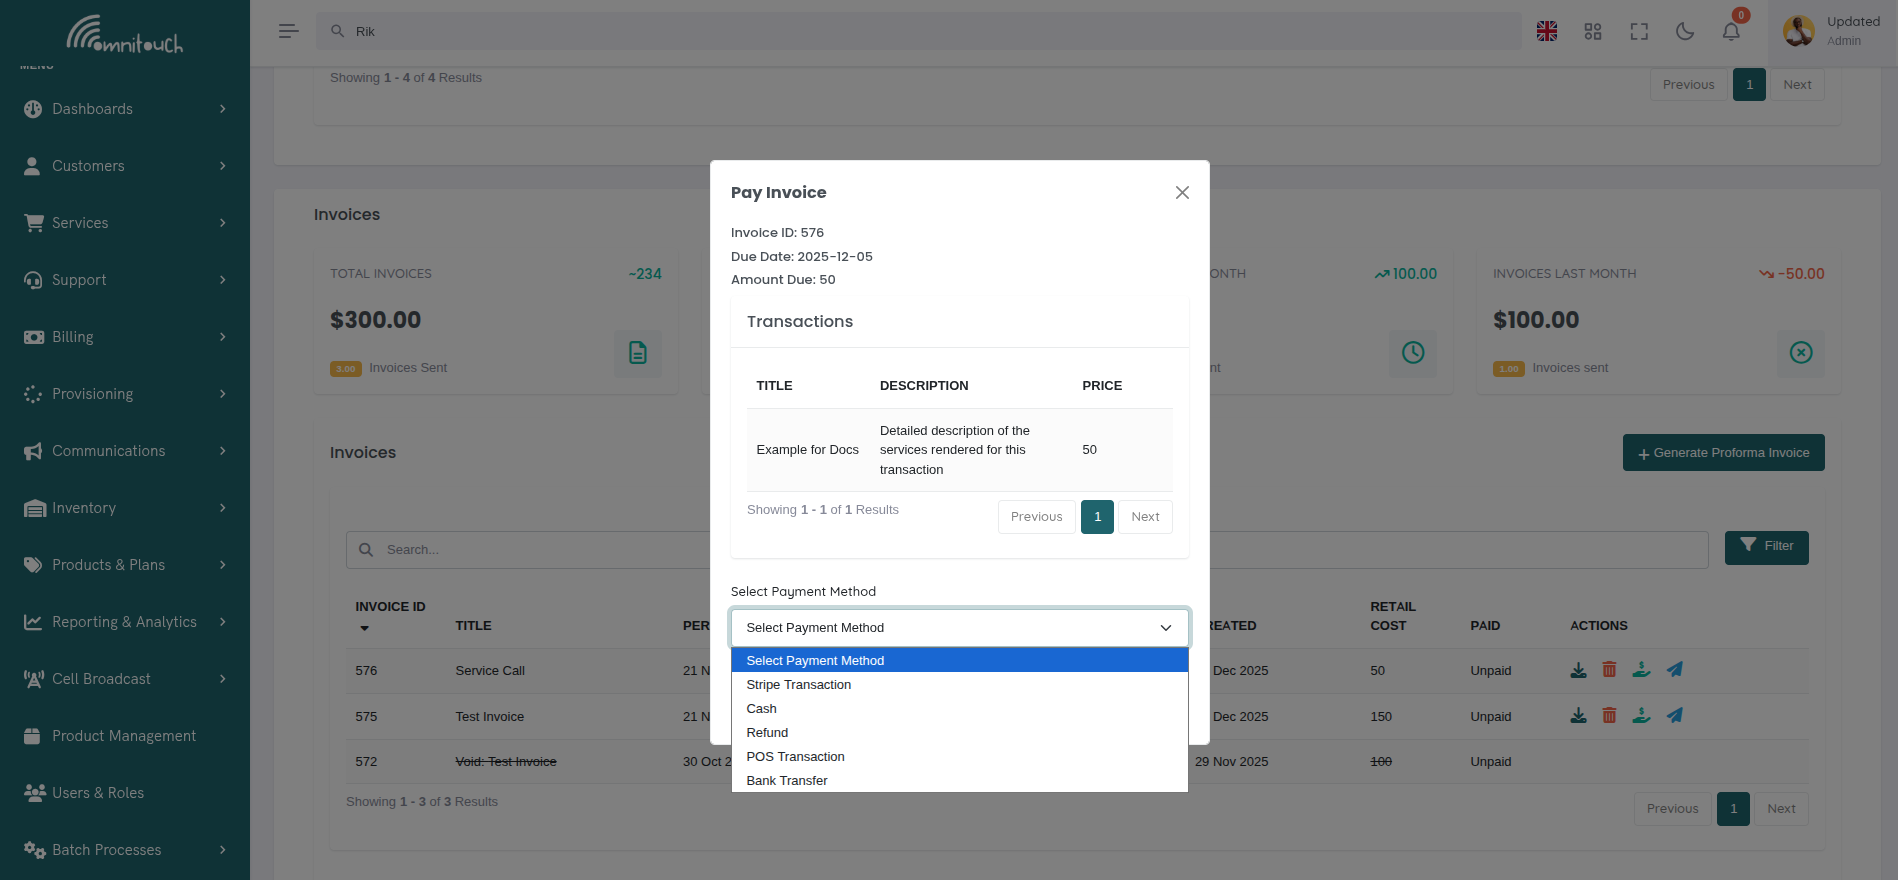Image resolution: width=1898 pixels, height=880 pixels.
Task: Toggle fullscreen mode icon
Action: pos(1639,32)
